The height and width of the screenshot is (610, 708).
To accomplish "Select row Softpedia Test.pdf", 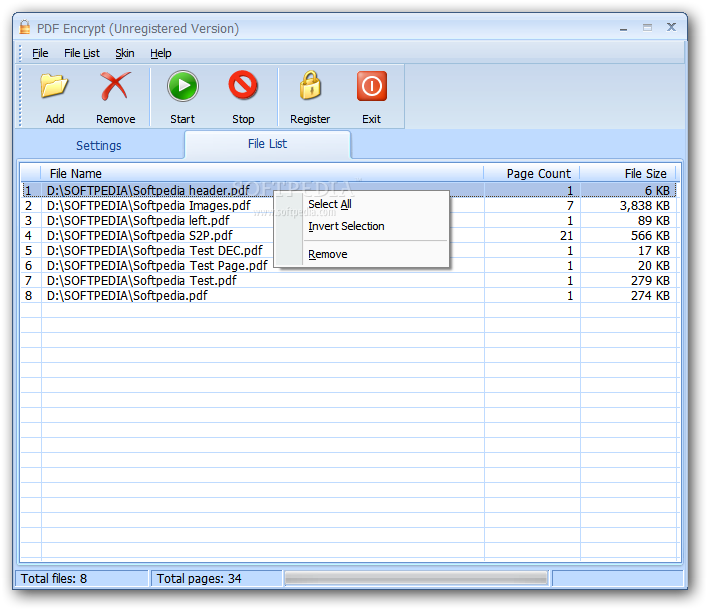I will point(349,280).
